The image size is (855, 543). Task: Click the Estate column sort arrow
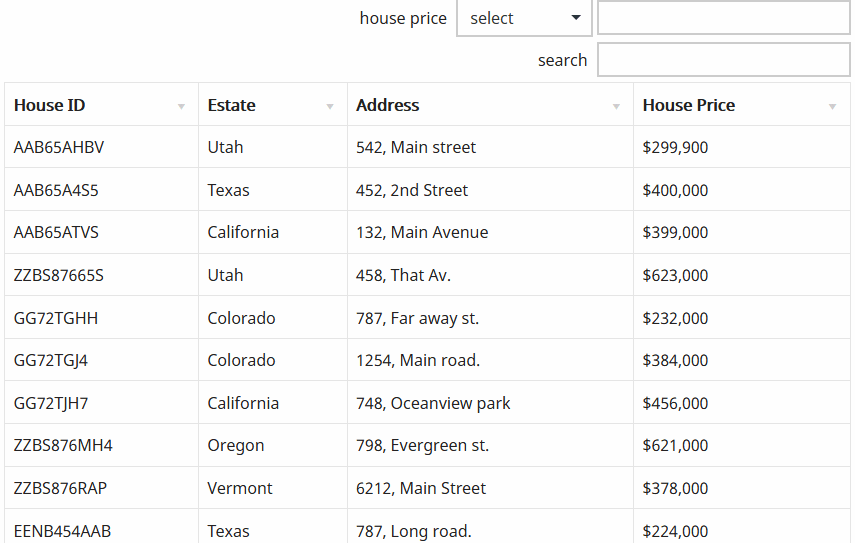[330, 107]
